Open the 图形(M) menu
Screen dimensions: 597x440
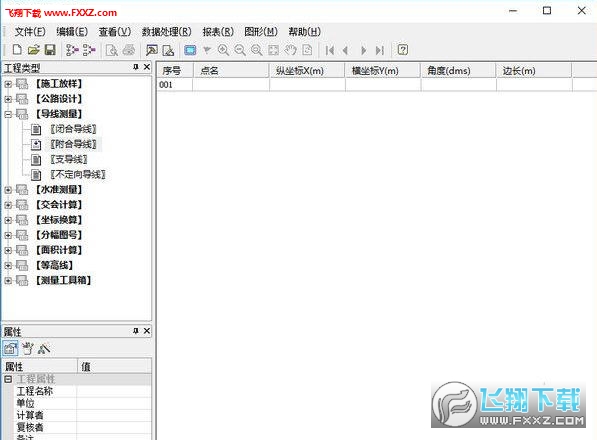(x=261, y=32)
